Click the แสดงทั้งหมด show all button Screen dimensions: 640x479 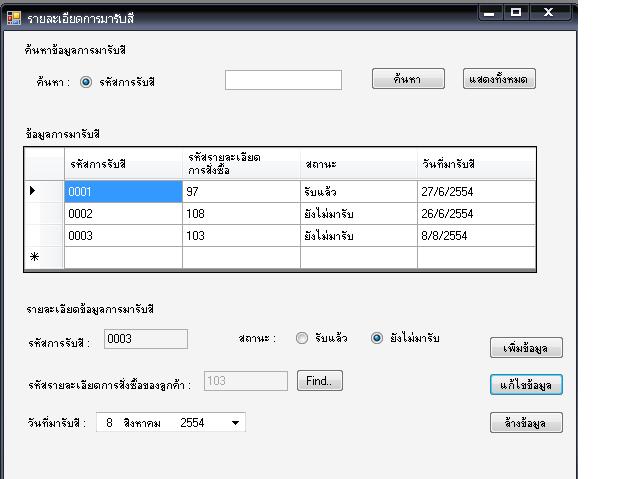(499, 79)
